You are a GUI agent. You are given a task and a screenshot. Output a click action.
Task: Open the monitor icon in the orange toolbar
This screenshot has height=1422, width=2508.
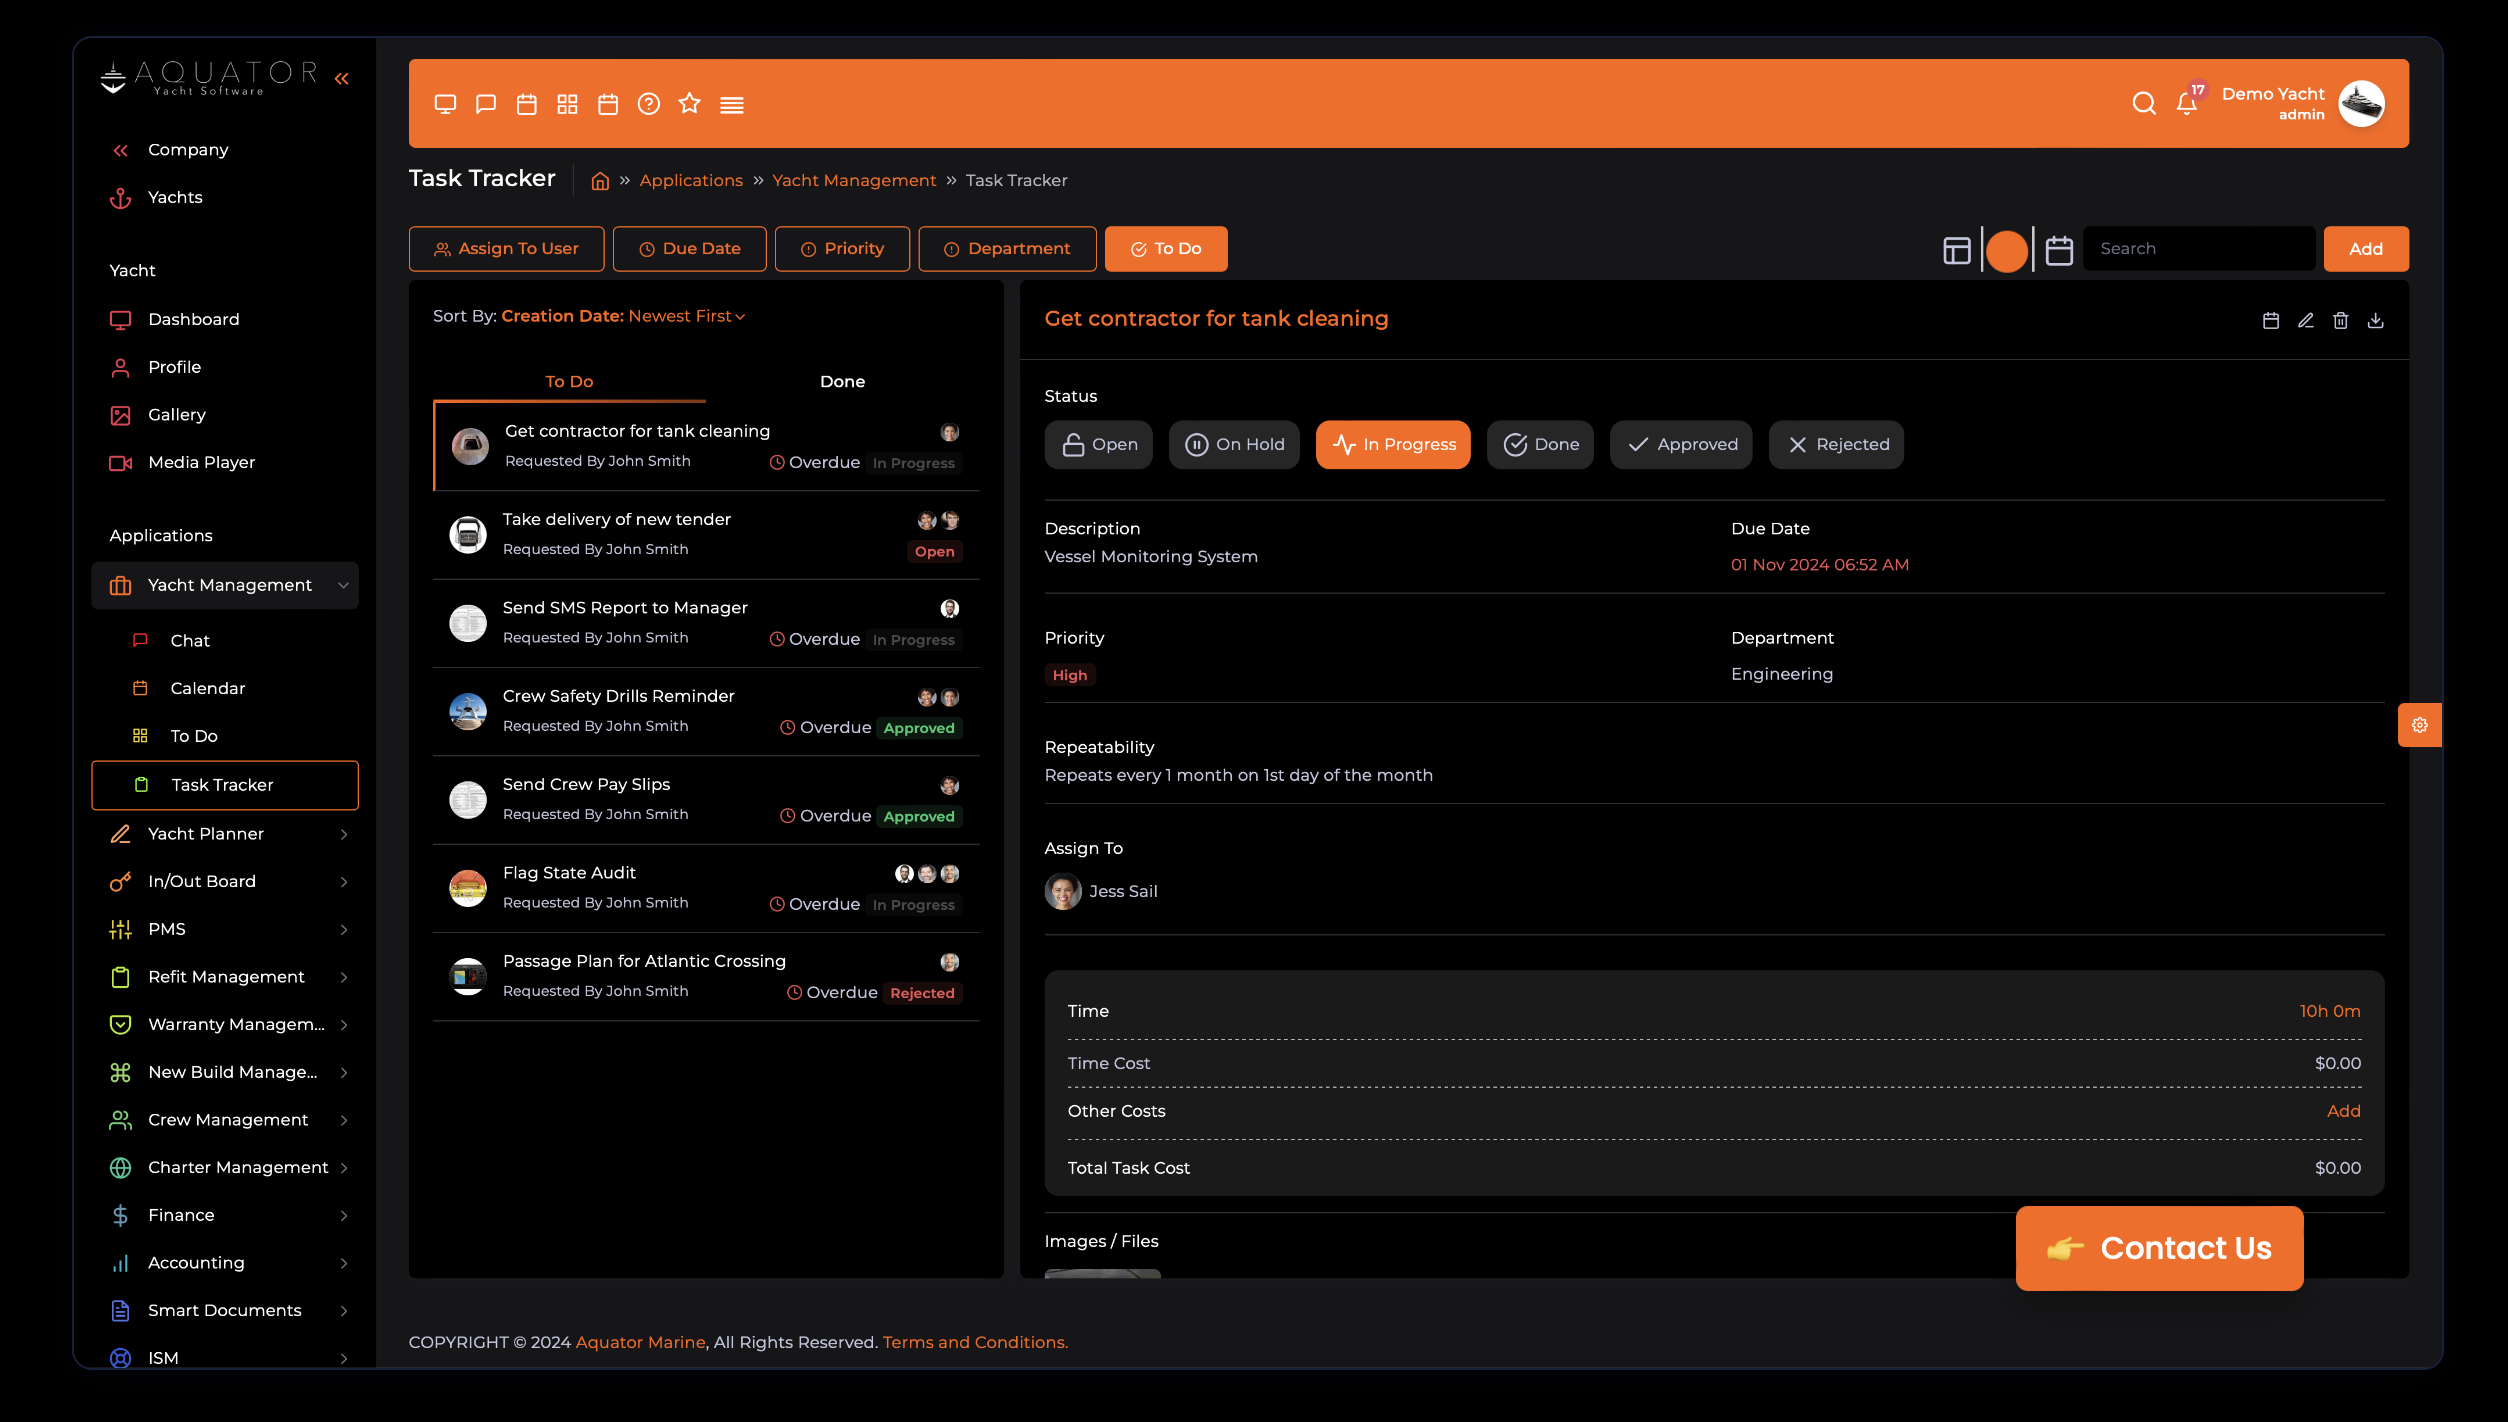pyautogui.click(x=445, y=104)
